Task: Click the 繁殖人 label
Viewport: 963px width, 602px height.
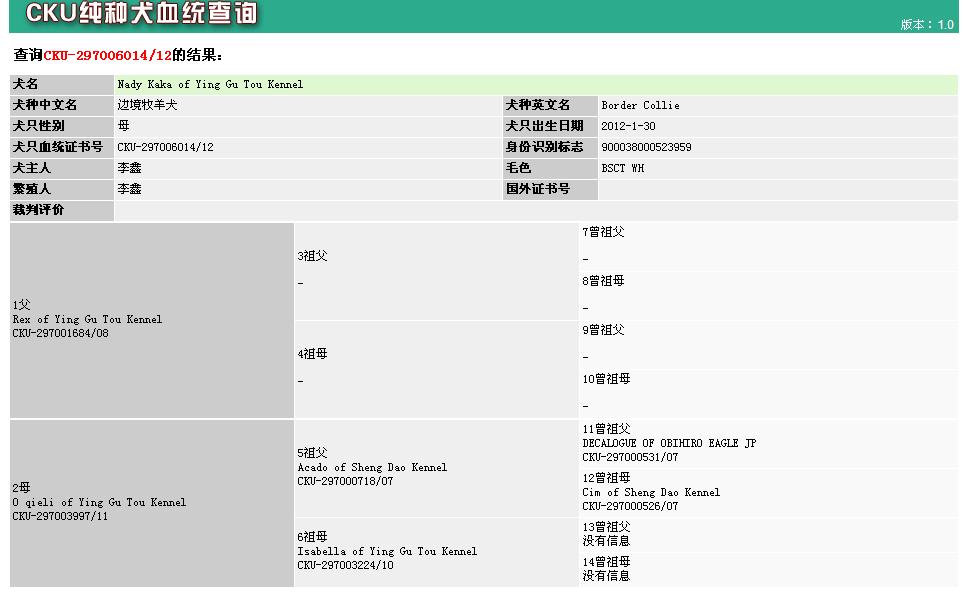Action: pyautogui.click(x=31, y=189)
